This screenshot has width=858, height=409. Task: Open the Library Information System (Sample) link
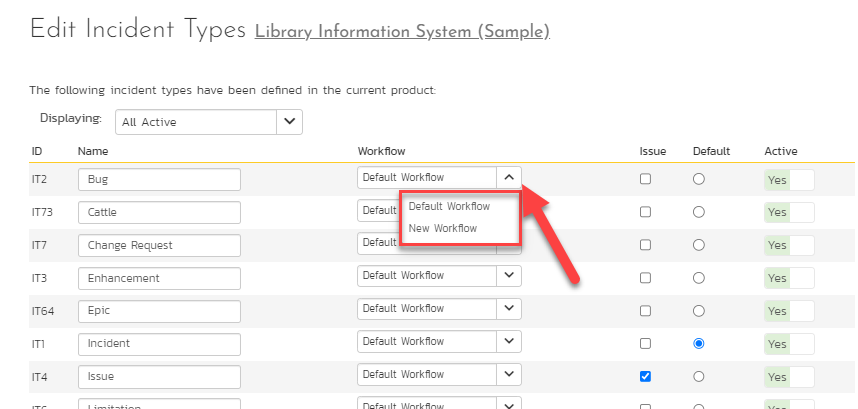tap(402, 31)
